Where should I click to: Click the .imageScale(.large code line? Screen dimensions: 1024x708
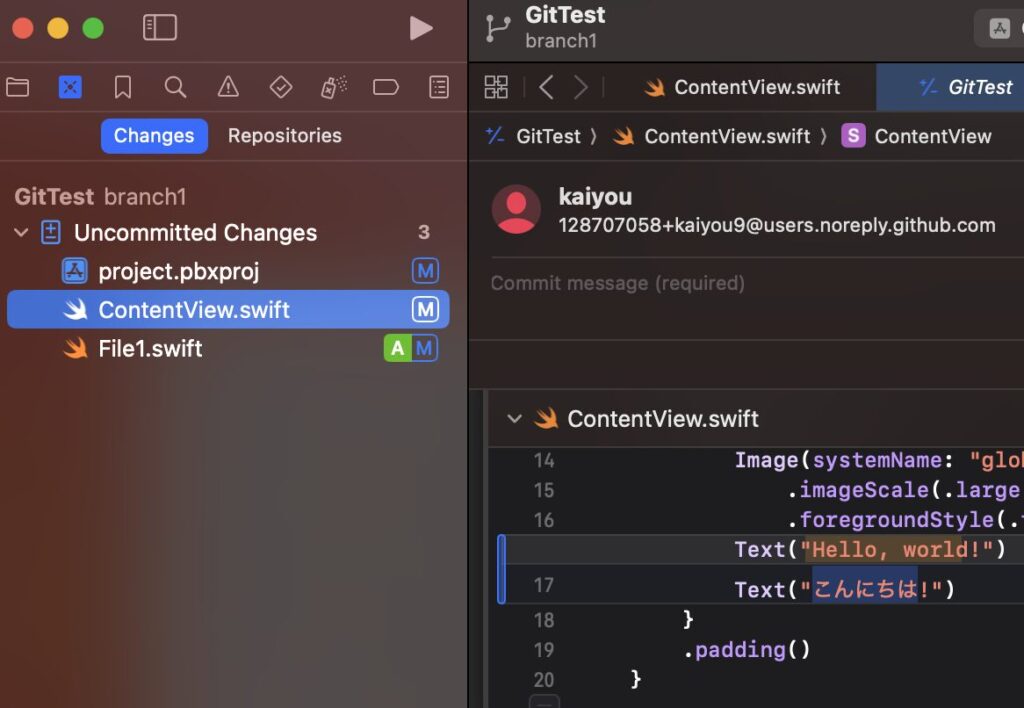pos(904,491)
